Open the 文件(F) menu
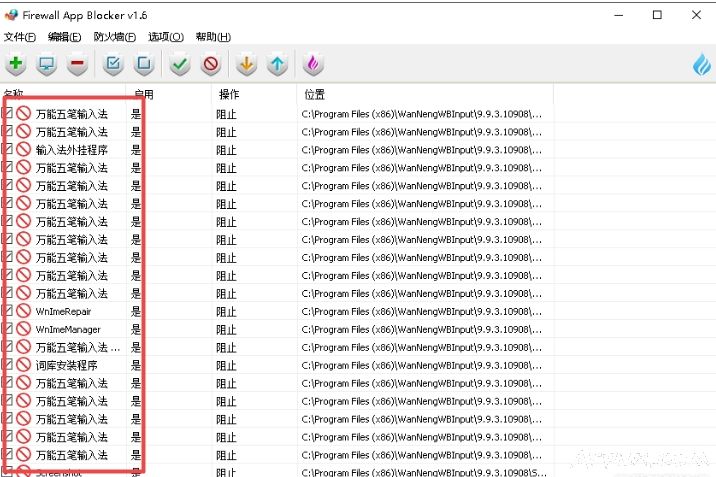The image size is (716, 477). tap(20, 37)
